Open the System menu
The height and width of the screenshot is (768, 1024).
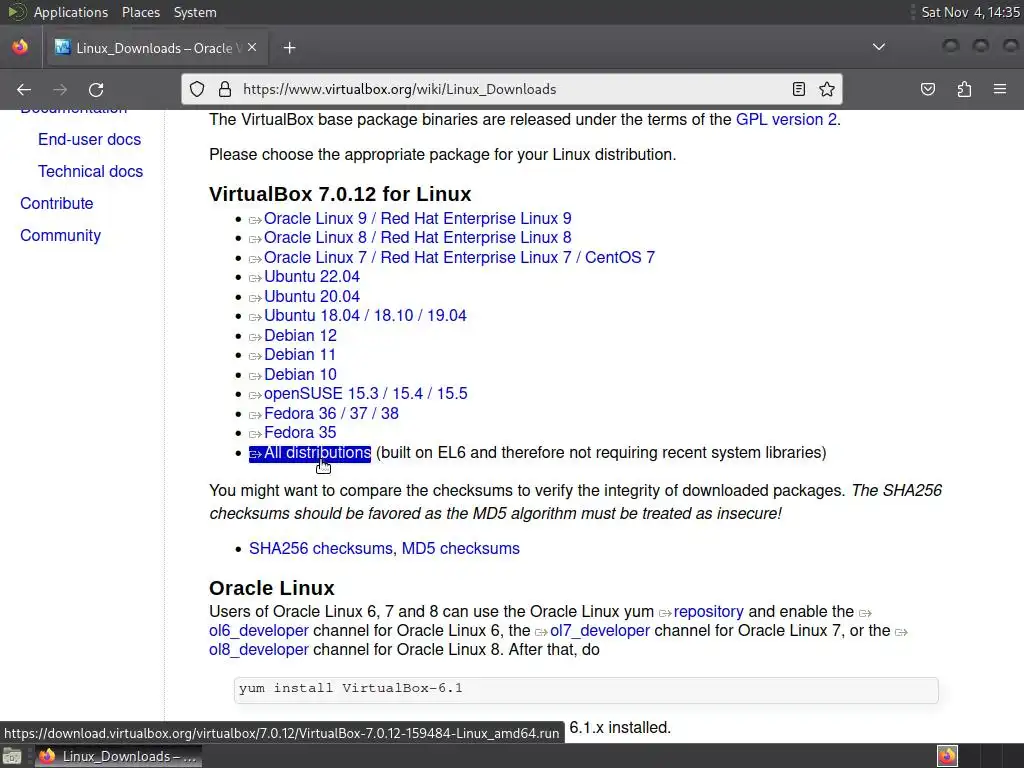(x=195, y=12)
